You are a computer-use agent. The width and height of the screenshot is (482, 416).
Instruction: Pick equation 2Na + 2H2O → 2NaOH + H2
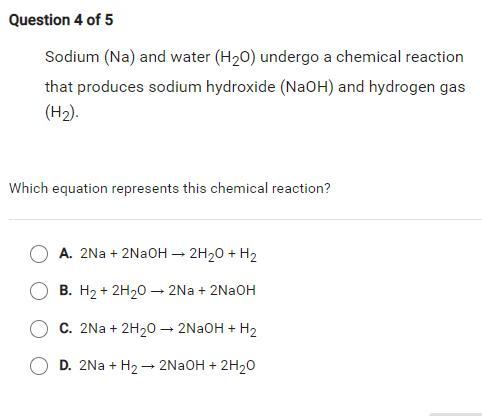coord(168,330)
